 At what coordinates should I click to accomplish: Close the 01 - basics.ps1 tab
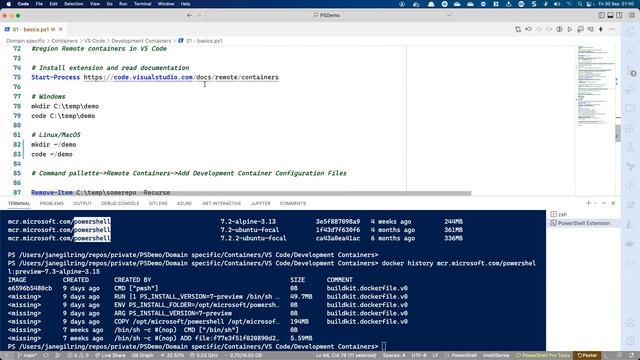(x=60, y=29)
